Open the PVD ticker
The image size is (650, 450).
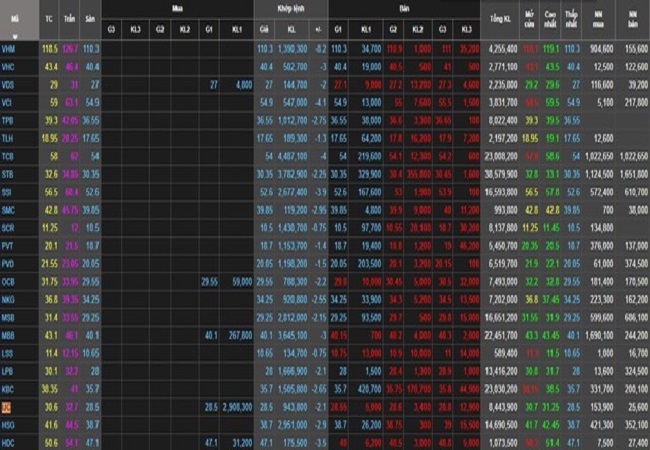pos(7,264)
